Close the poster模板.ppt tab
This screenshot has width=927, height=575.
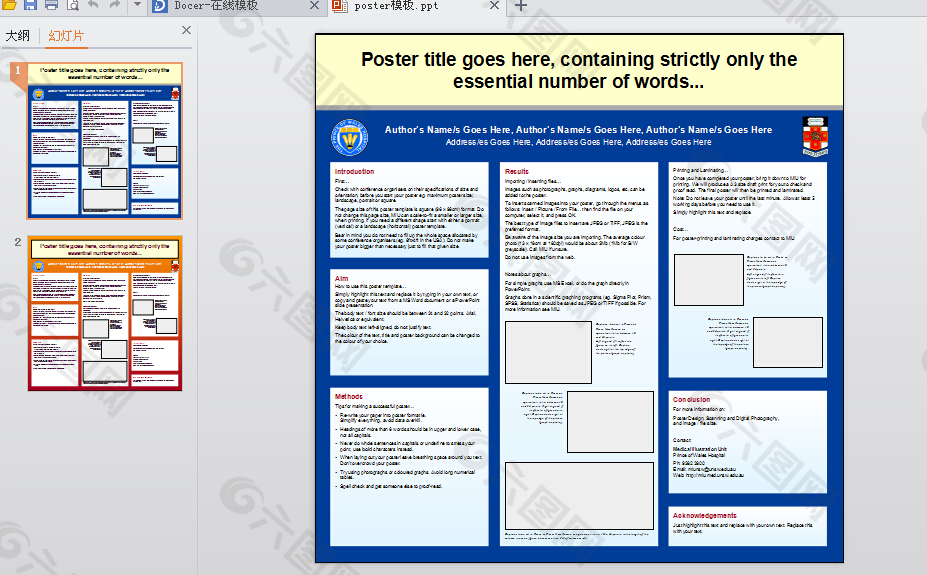pyautogui.click(x=494, y=5)
